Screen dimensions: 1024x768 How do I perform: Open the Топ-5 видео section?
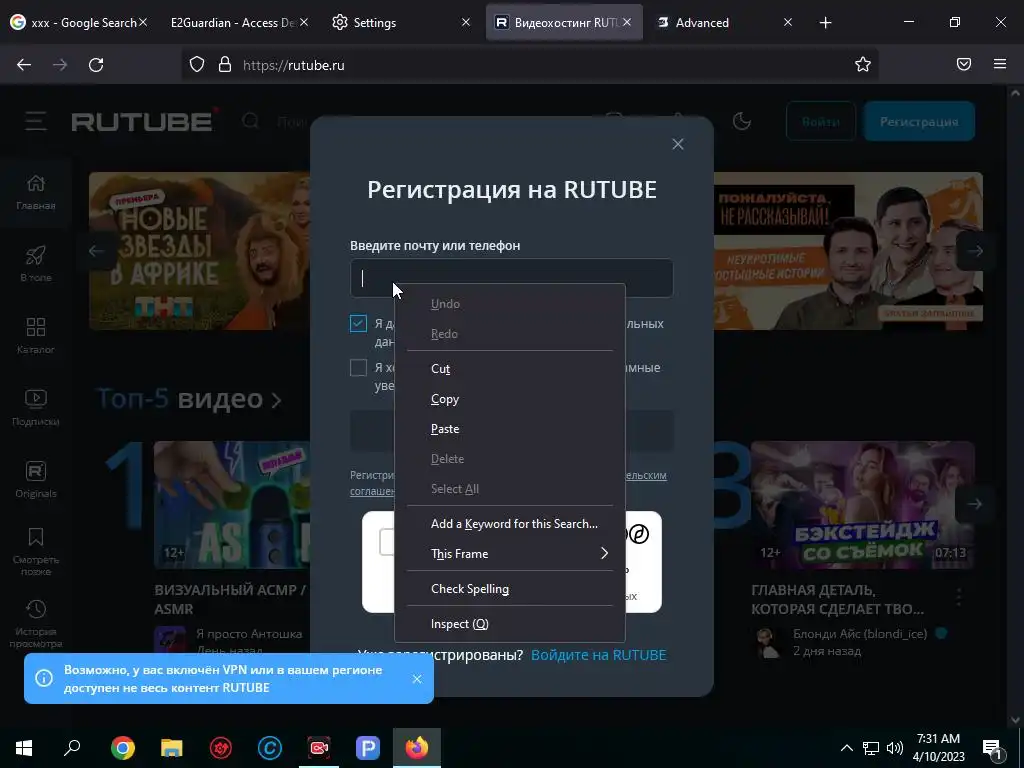[x=189, y=398]
